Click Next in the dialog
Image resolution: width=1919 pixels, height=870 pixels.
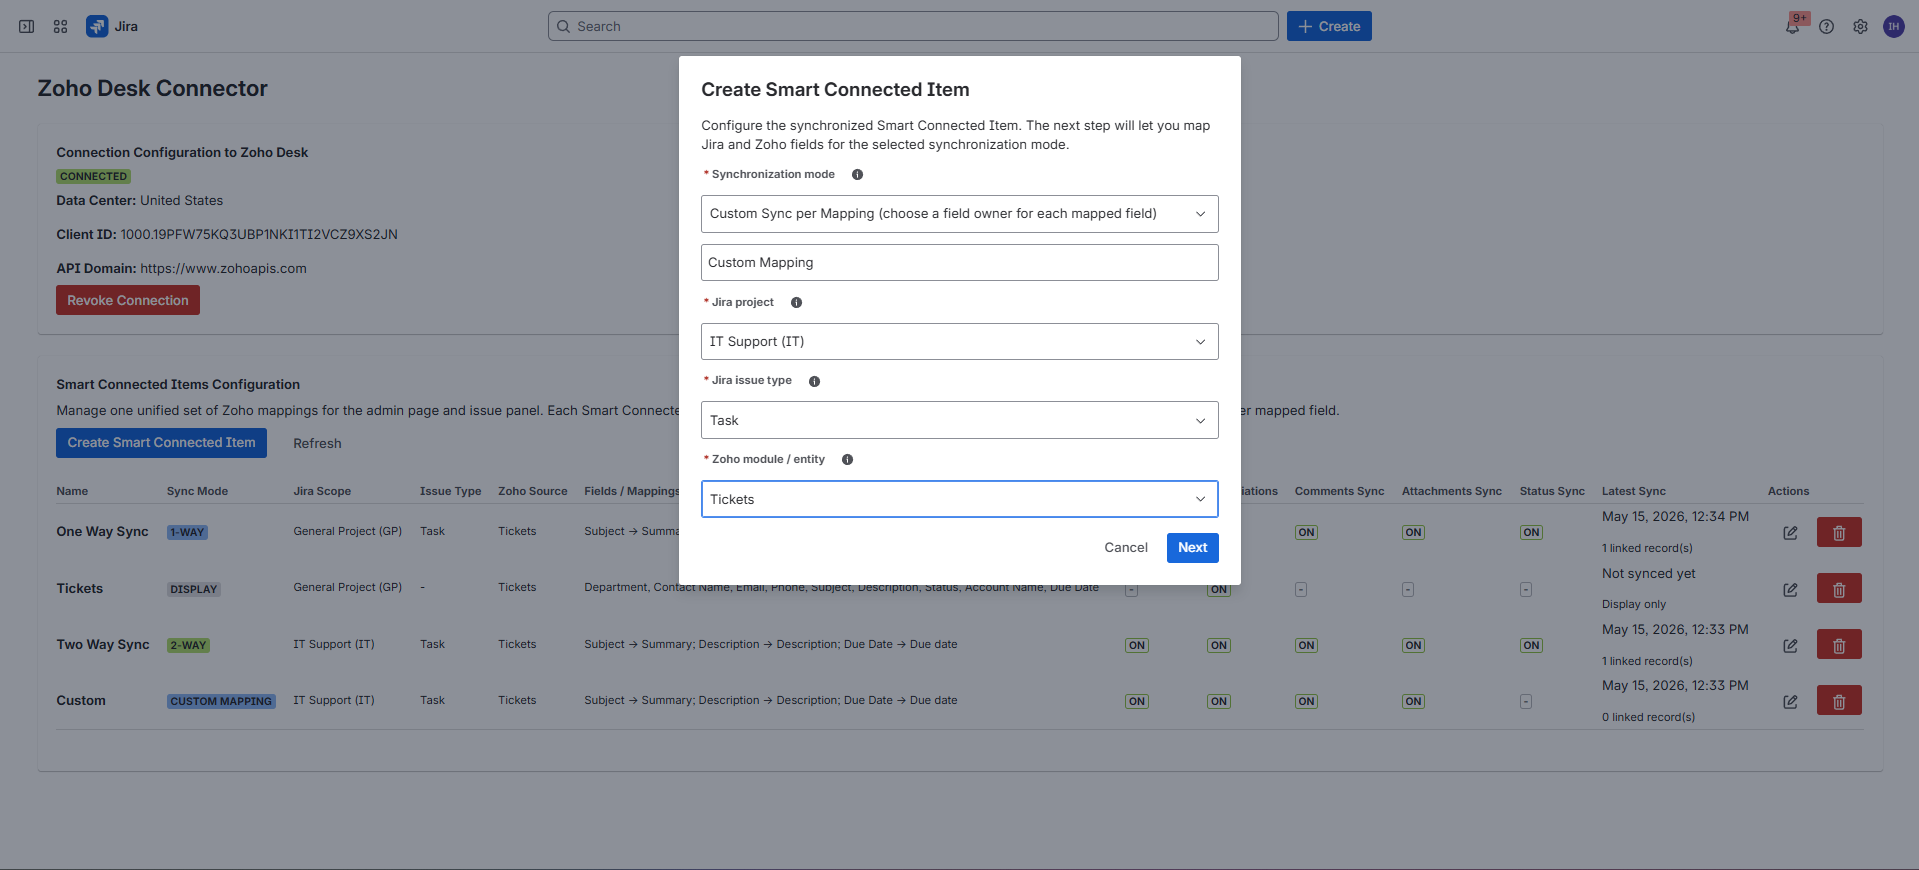(x=1192, y=548)
